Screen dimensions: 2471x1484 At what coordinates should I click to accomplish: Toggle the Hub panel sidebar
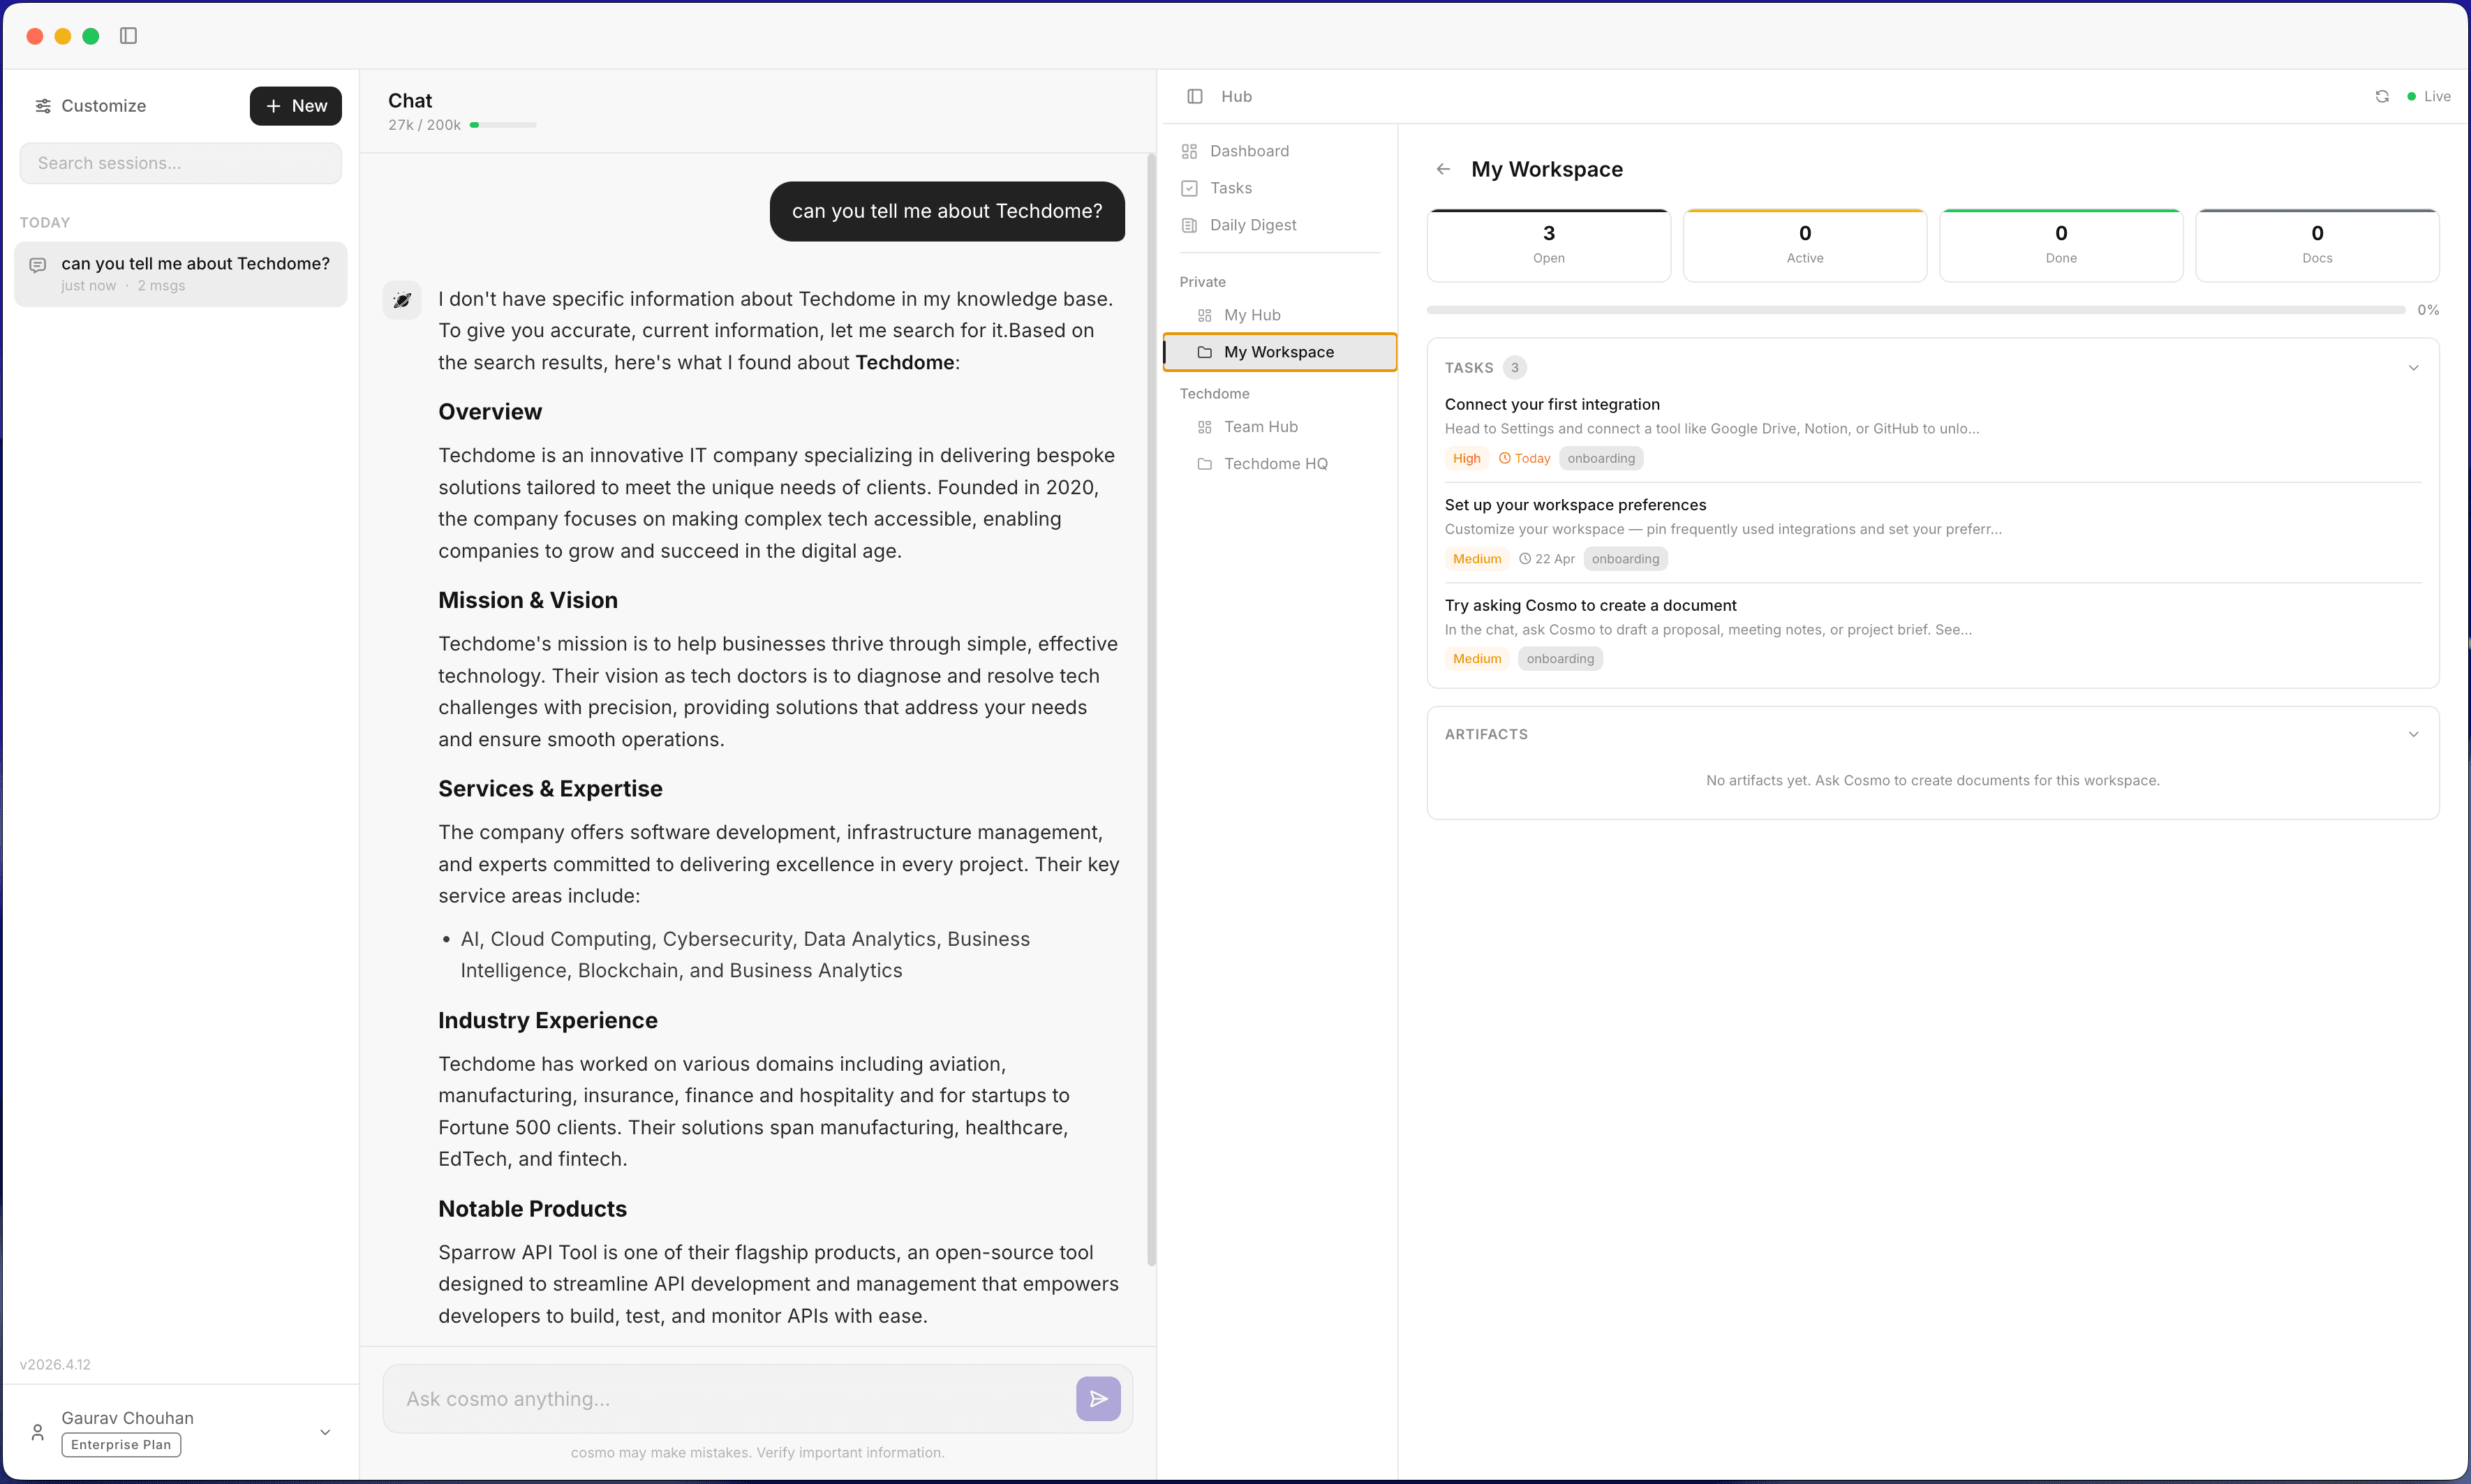pyautogui.click(x=1195, y=96)
